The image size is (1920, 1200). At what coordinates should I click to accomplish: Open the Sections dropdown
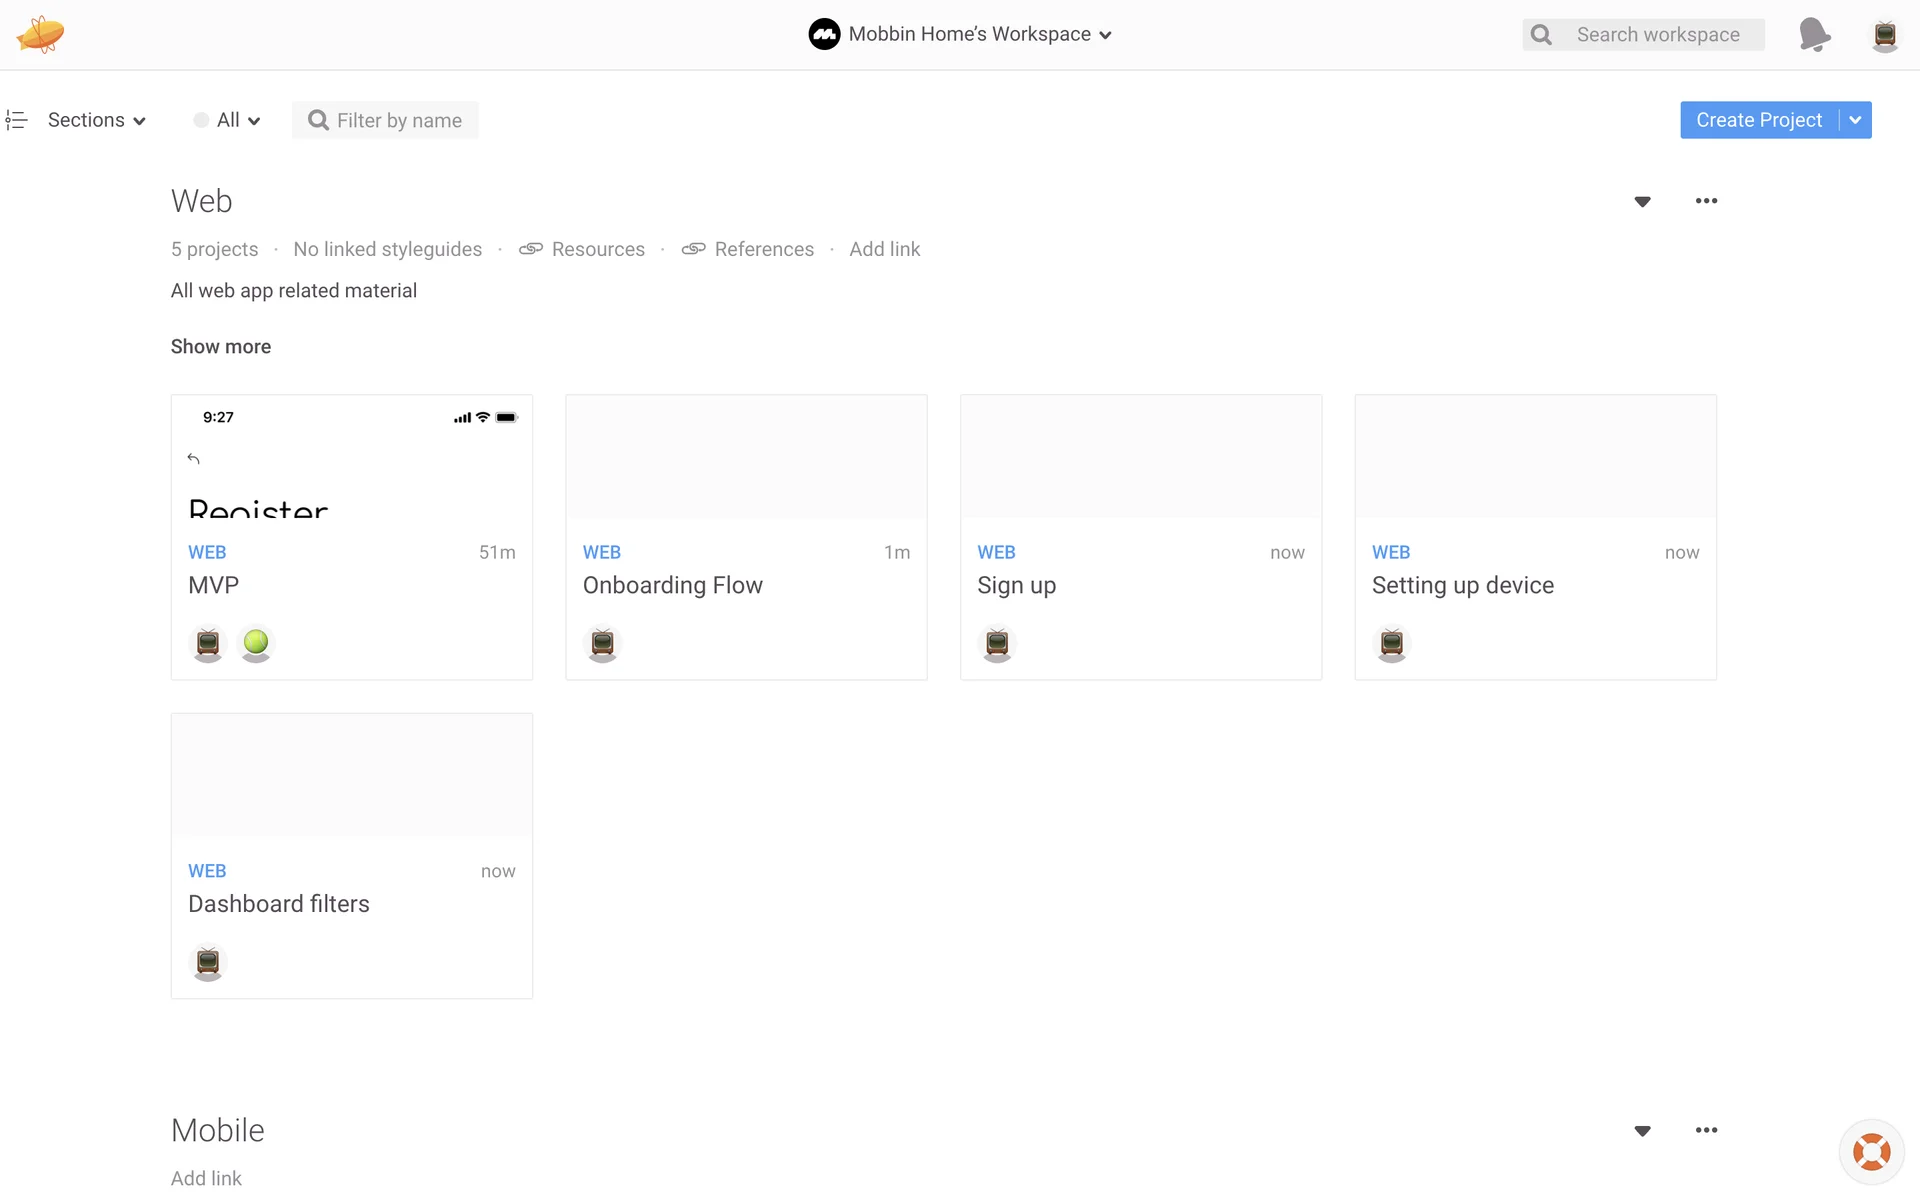(96, 120)
